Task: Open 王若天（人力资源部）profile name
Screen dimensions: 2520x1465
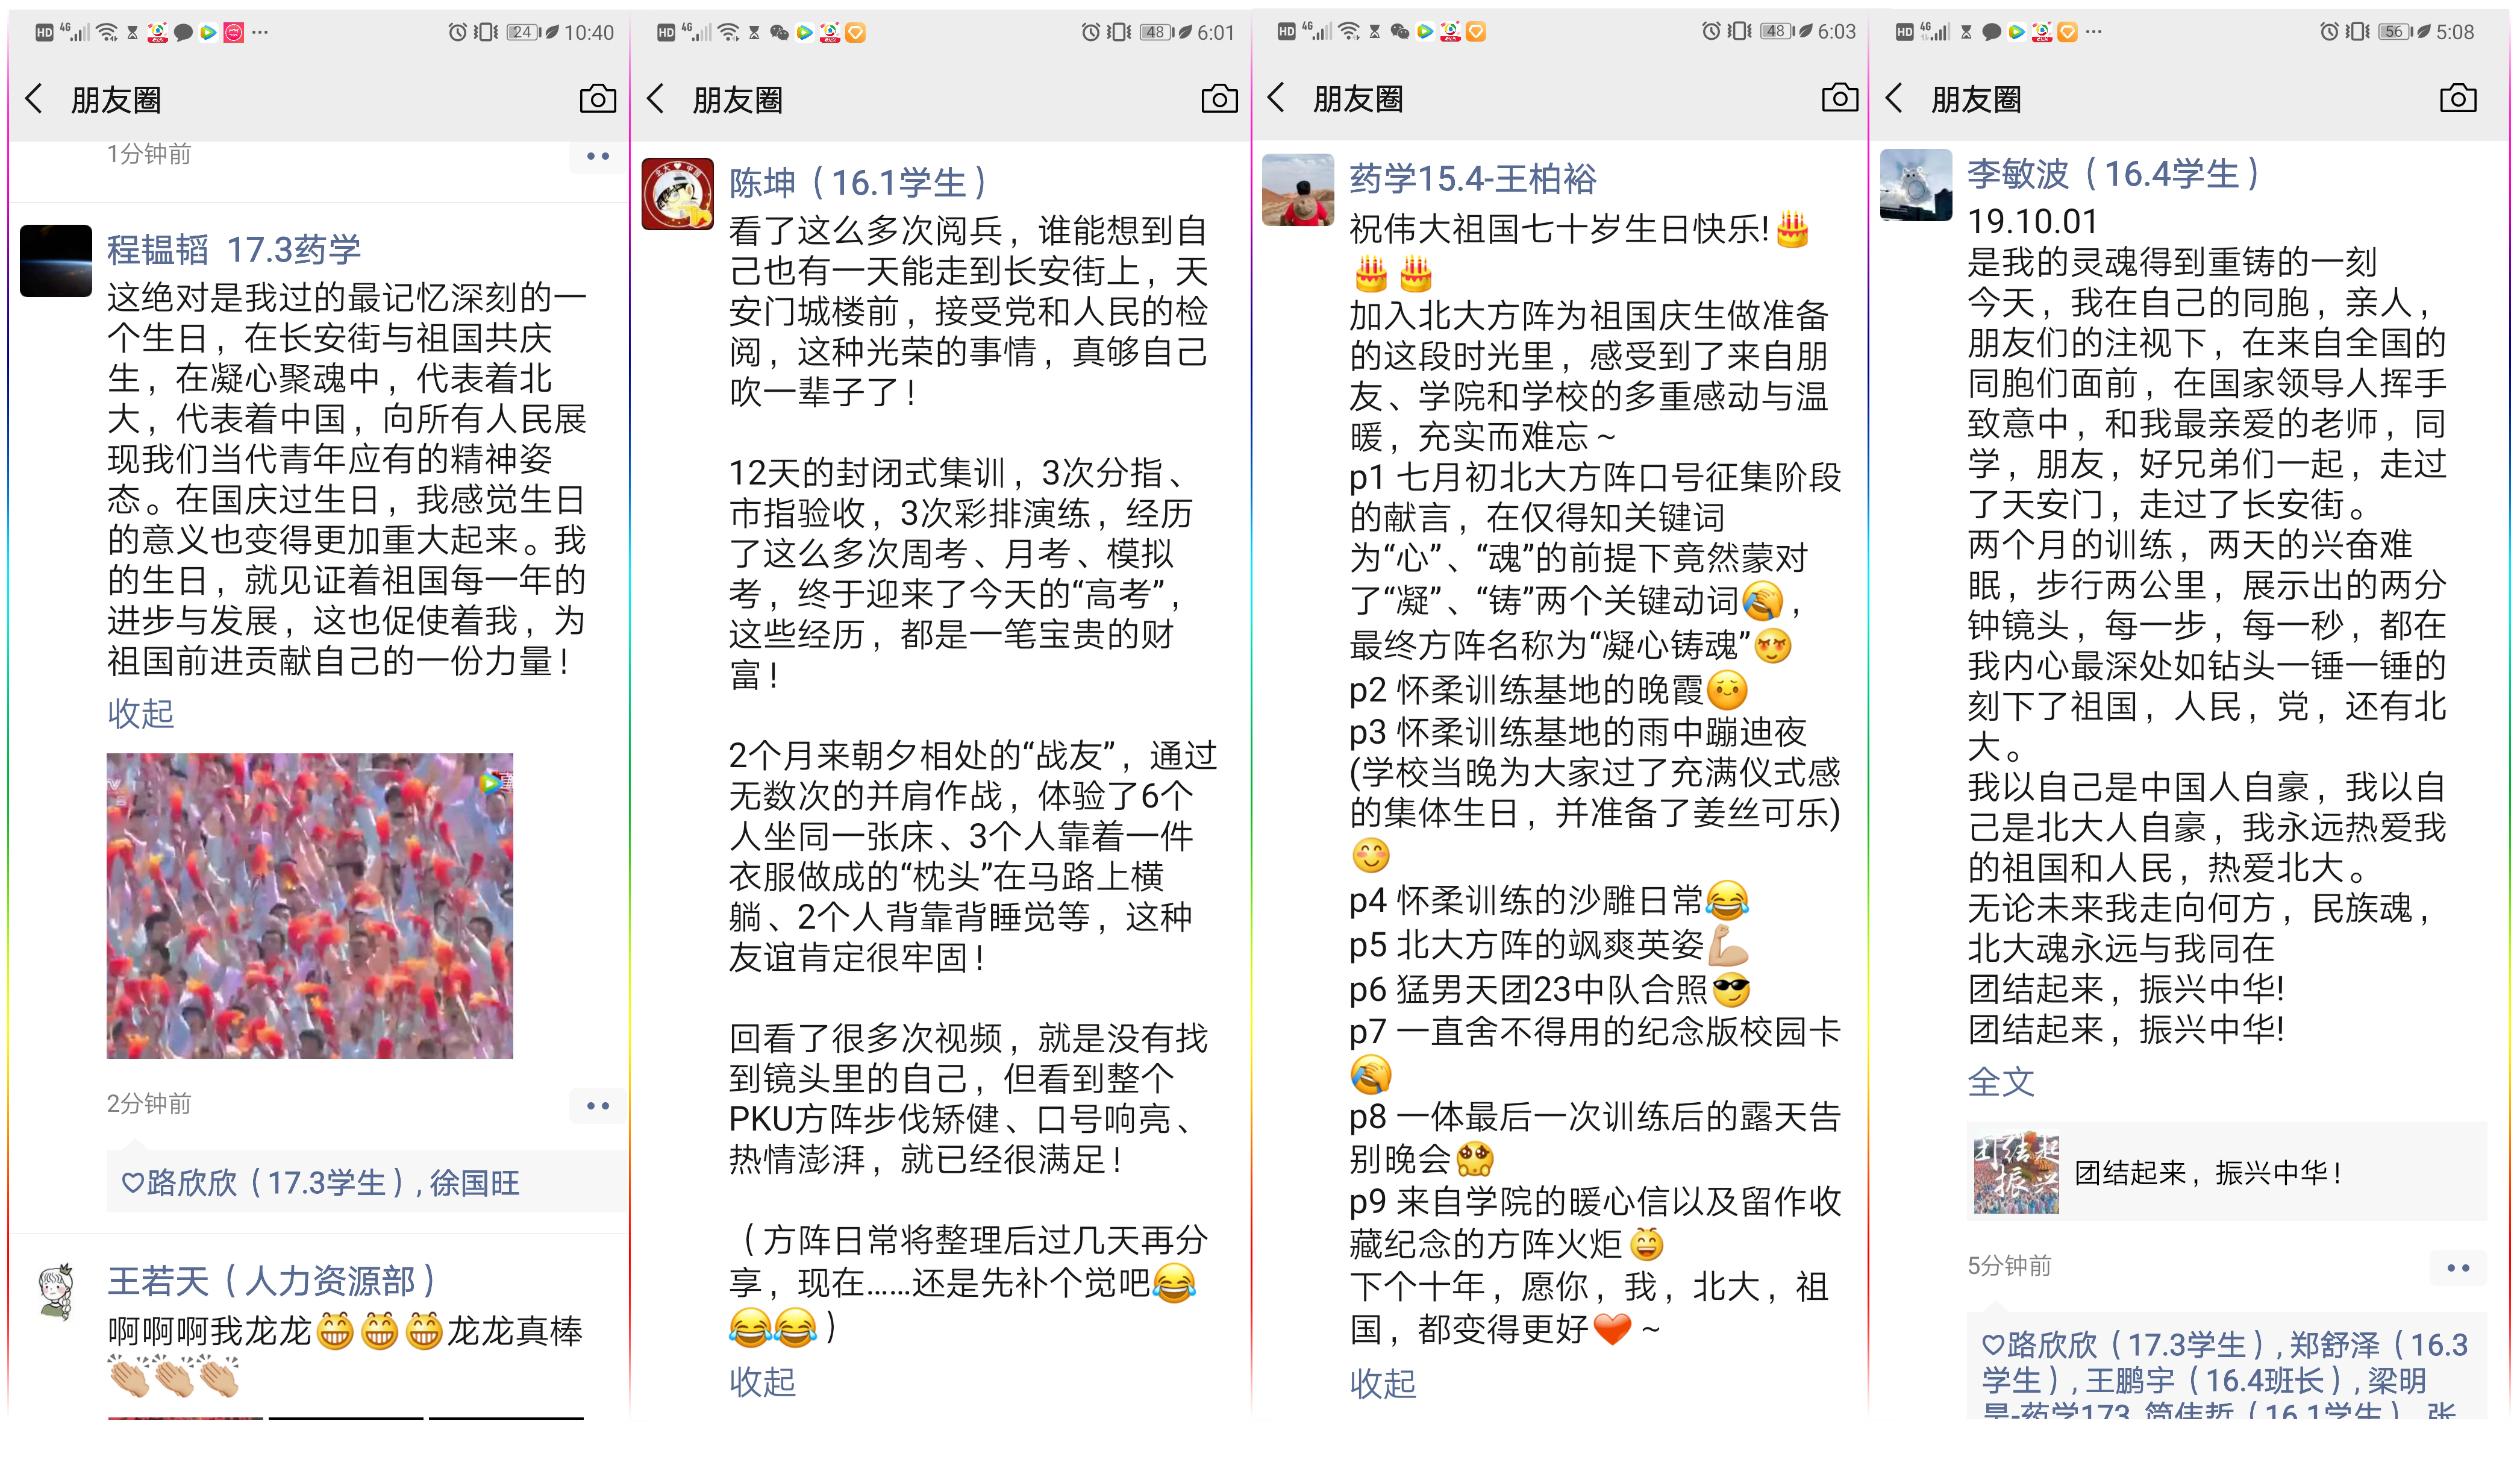Action: tap(272, 1280)
